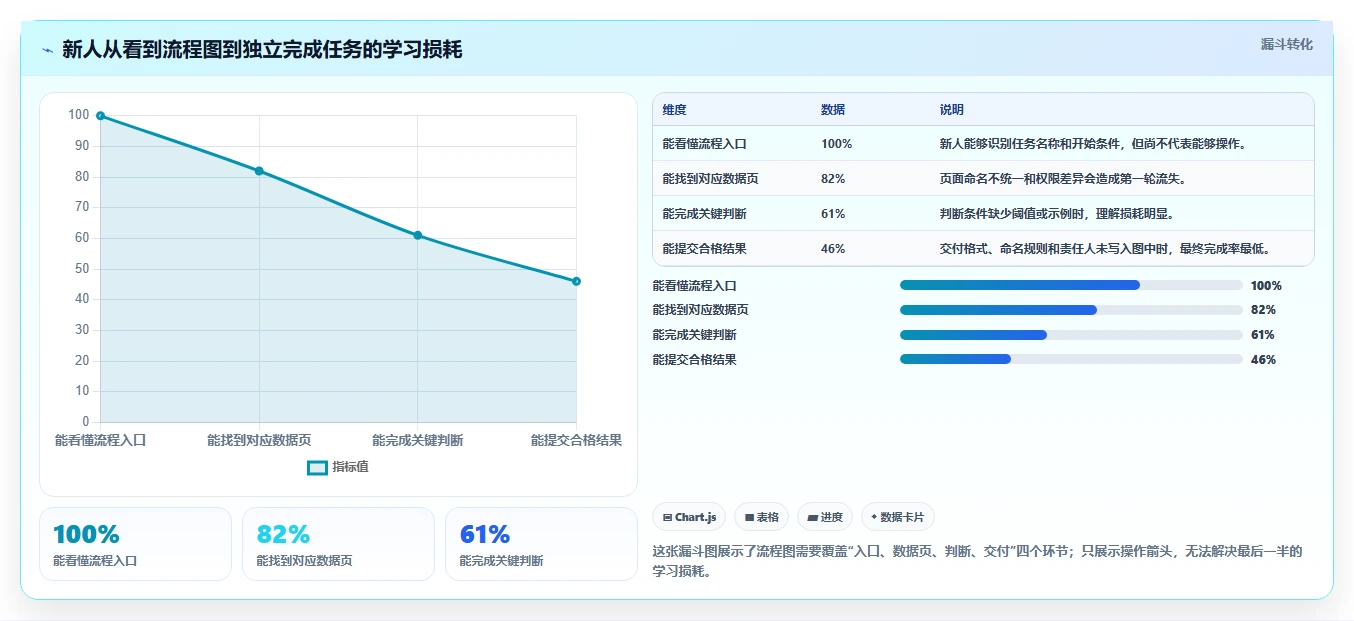Image resolution: width=1354 pixels, height=621 pixels.
Task: Click the chart data point at 82
Action: [x=259, y=171]
